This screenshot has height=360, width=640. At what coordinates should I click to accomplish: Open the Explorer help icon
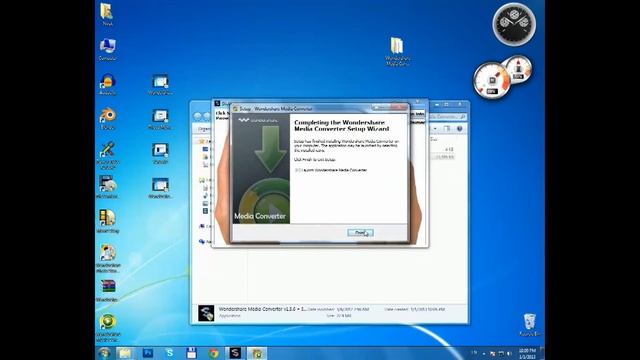[460, 129]
